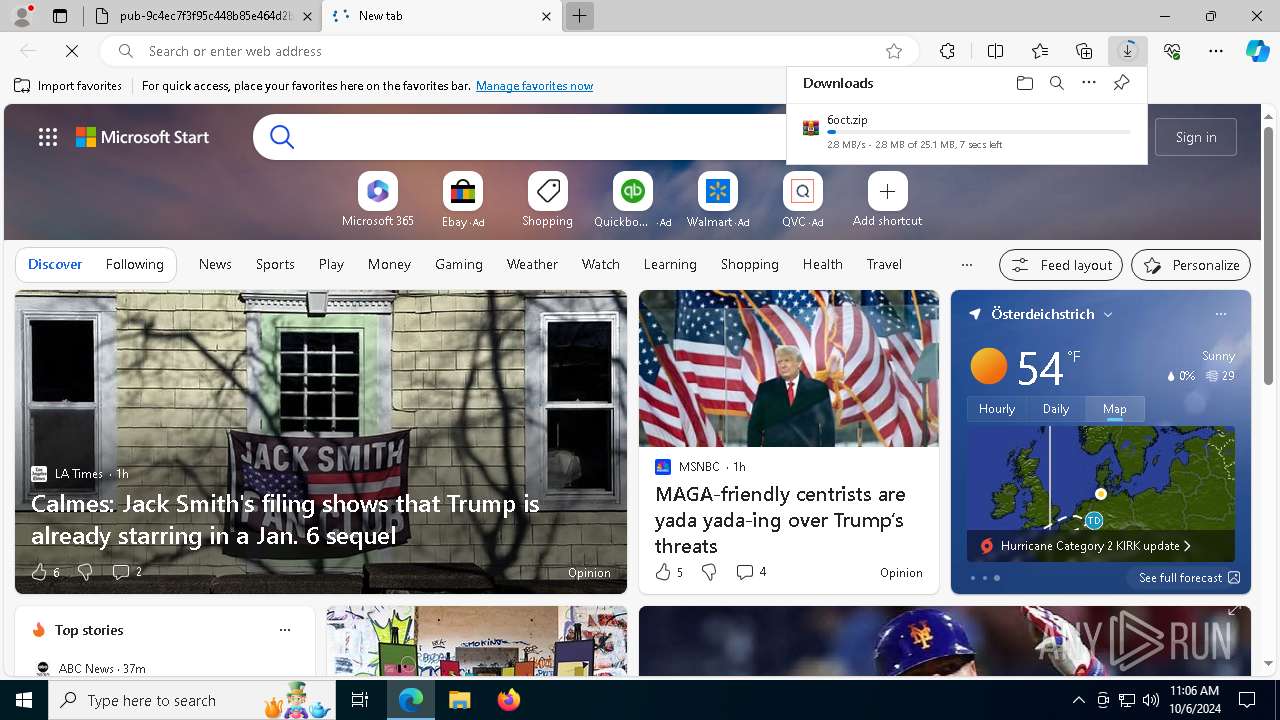This screenshot has height=720, width=1280.
Task: Open Browser essentials heart icon
Action: (1172, 51)
